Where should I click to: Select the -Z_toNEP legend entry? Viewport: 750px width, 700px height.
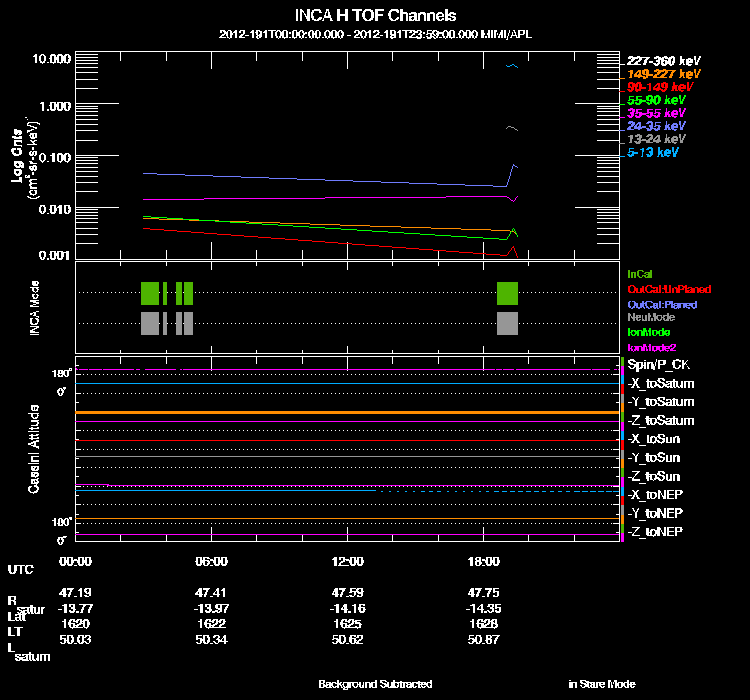click(x=656, y=530)
